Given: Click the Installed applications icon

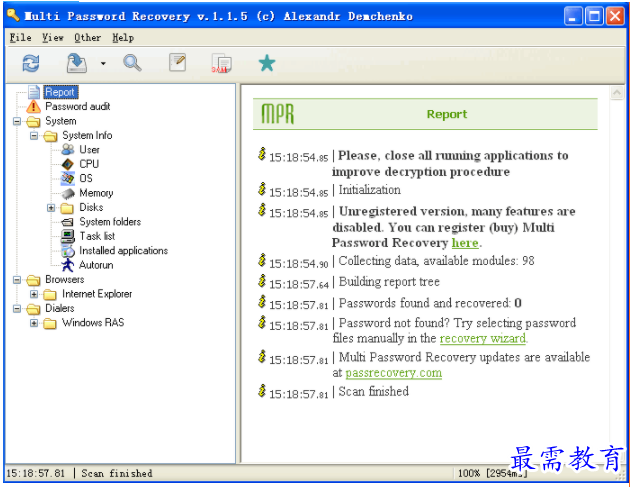Looking at the screenshot, I should click(x=68, y=251).
